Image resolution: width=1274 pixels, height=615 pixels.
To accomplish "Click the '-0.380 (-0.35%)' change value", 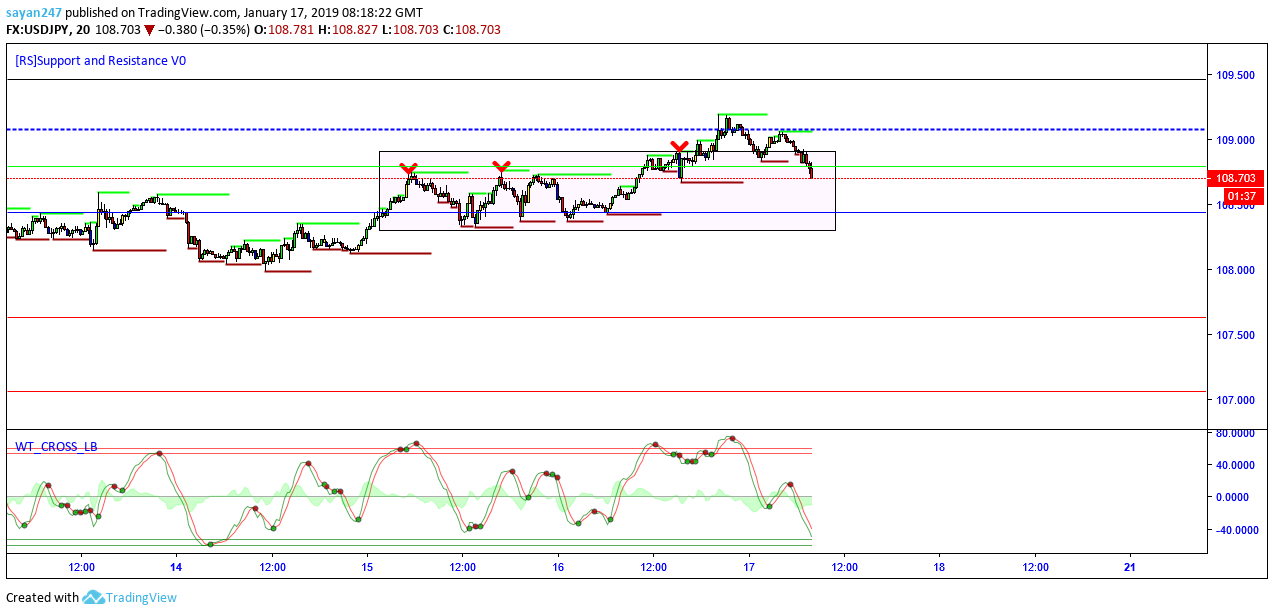I will 203,30.
